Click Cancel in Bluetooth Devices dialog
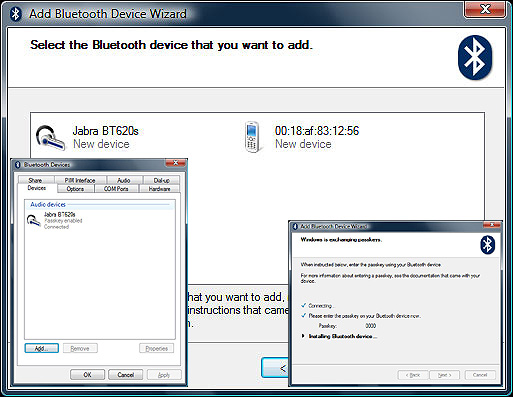 tap(126, 375)
